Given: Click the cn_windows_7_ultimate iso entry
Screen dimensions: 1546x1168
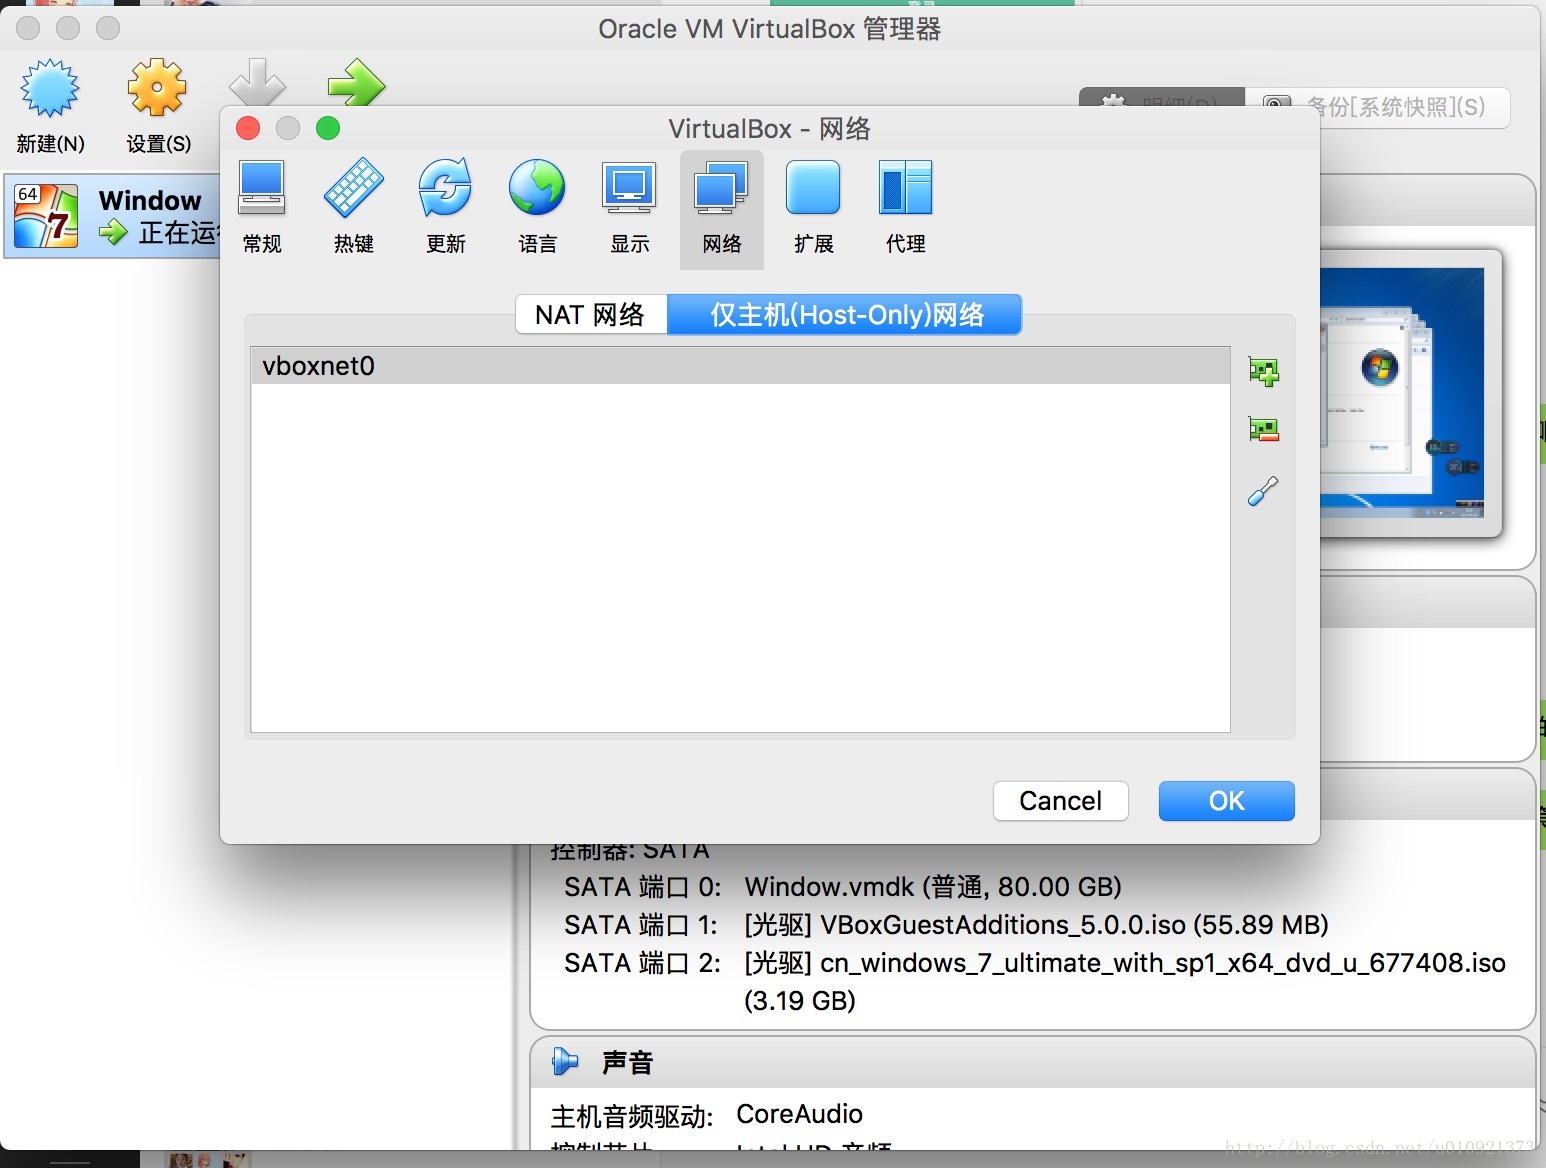Looking at the screenshot, I should click(1125, 981).
